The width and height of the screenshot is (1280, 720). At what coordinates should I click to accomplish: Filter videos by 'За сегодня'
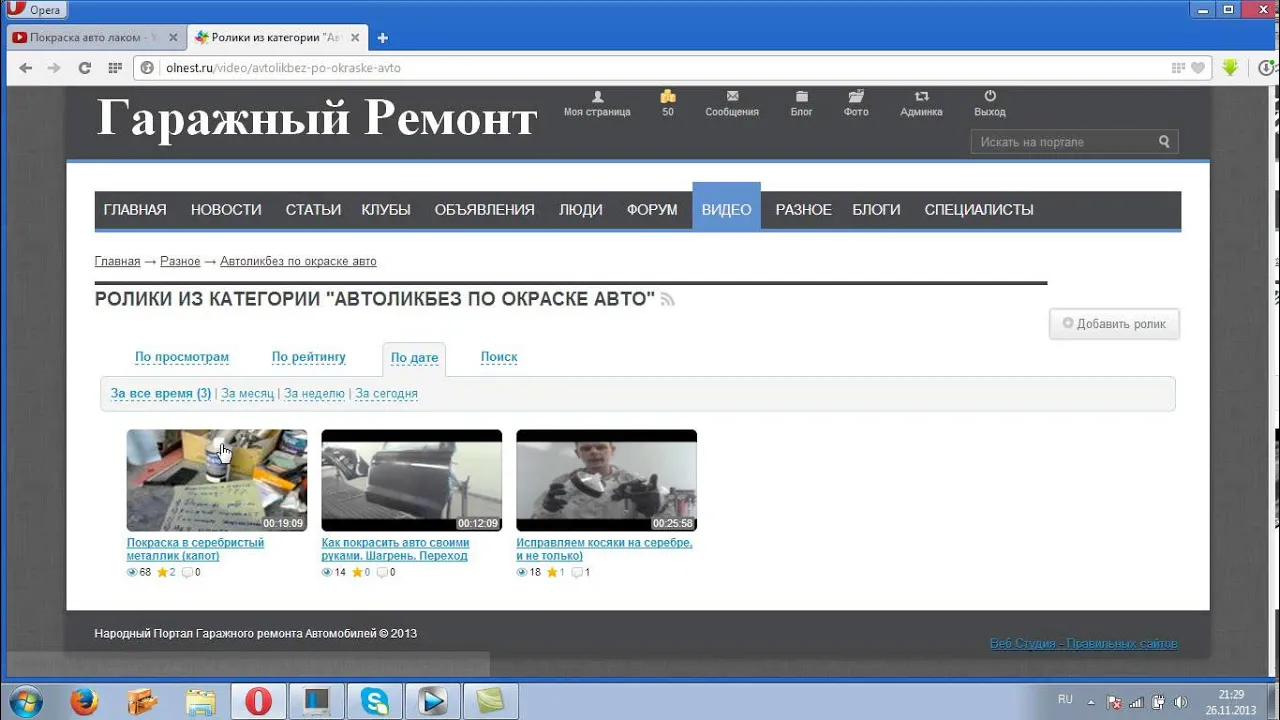tap(386, 394)
